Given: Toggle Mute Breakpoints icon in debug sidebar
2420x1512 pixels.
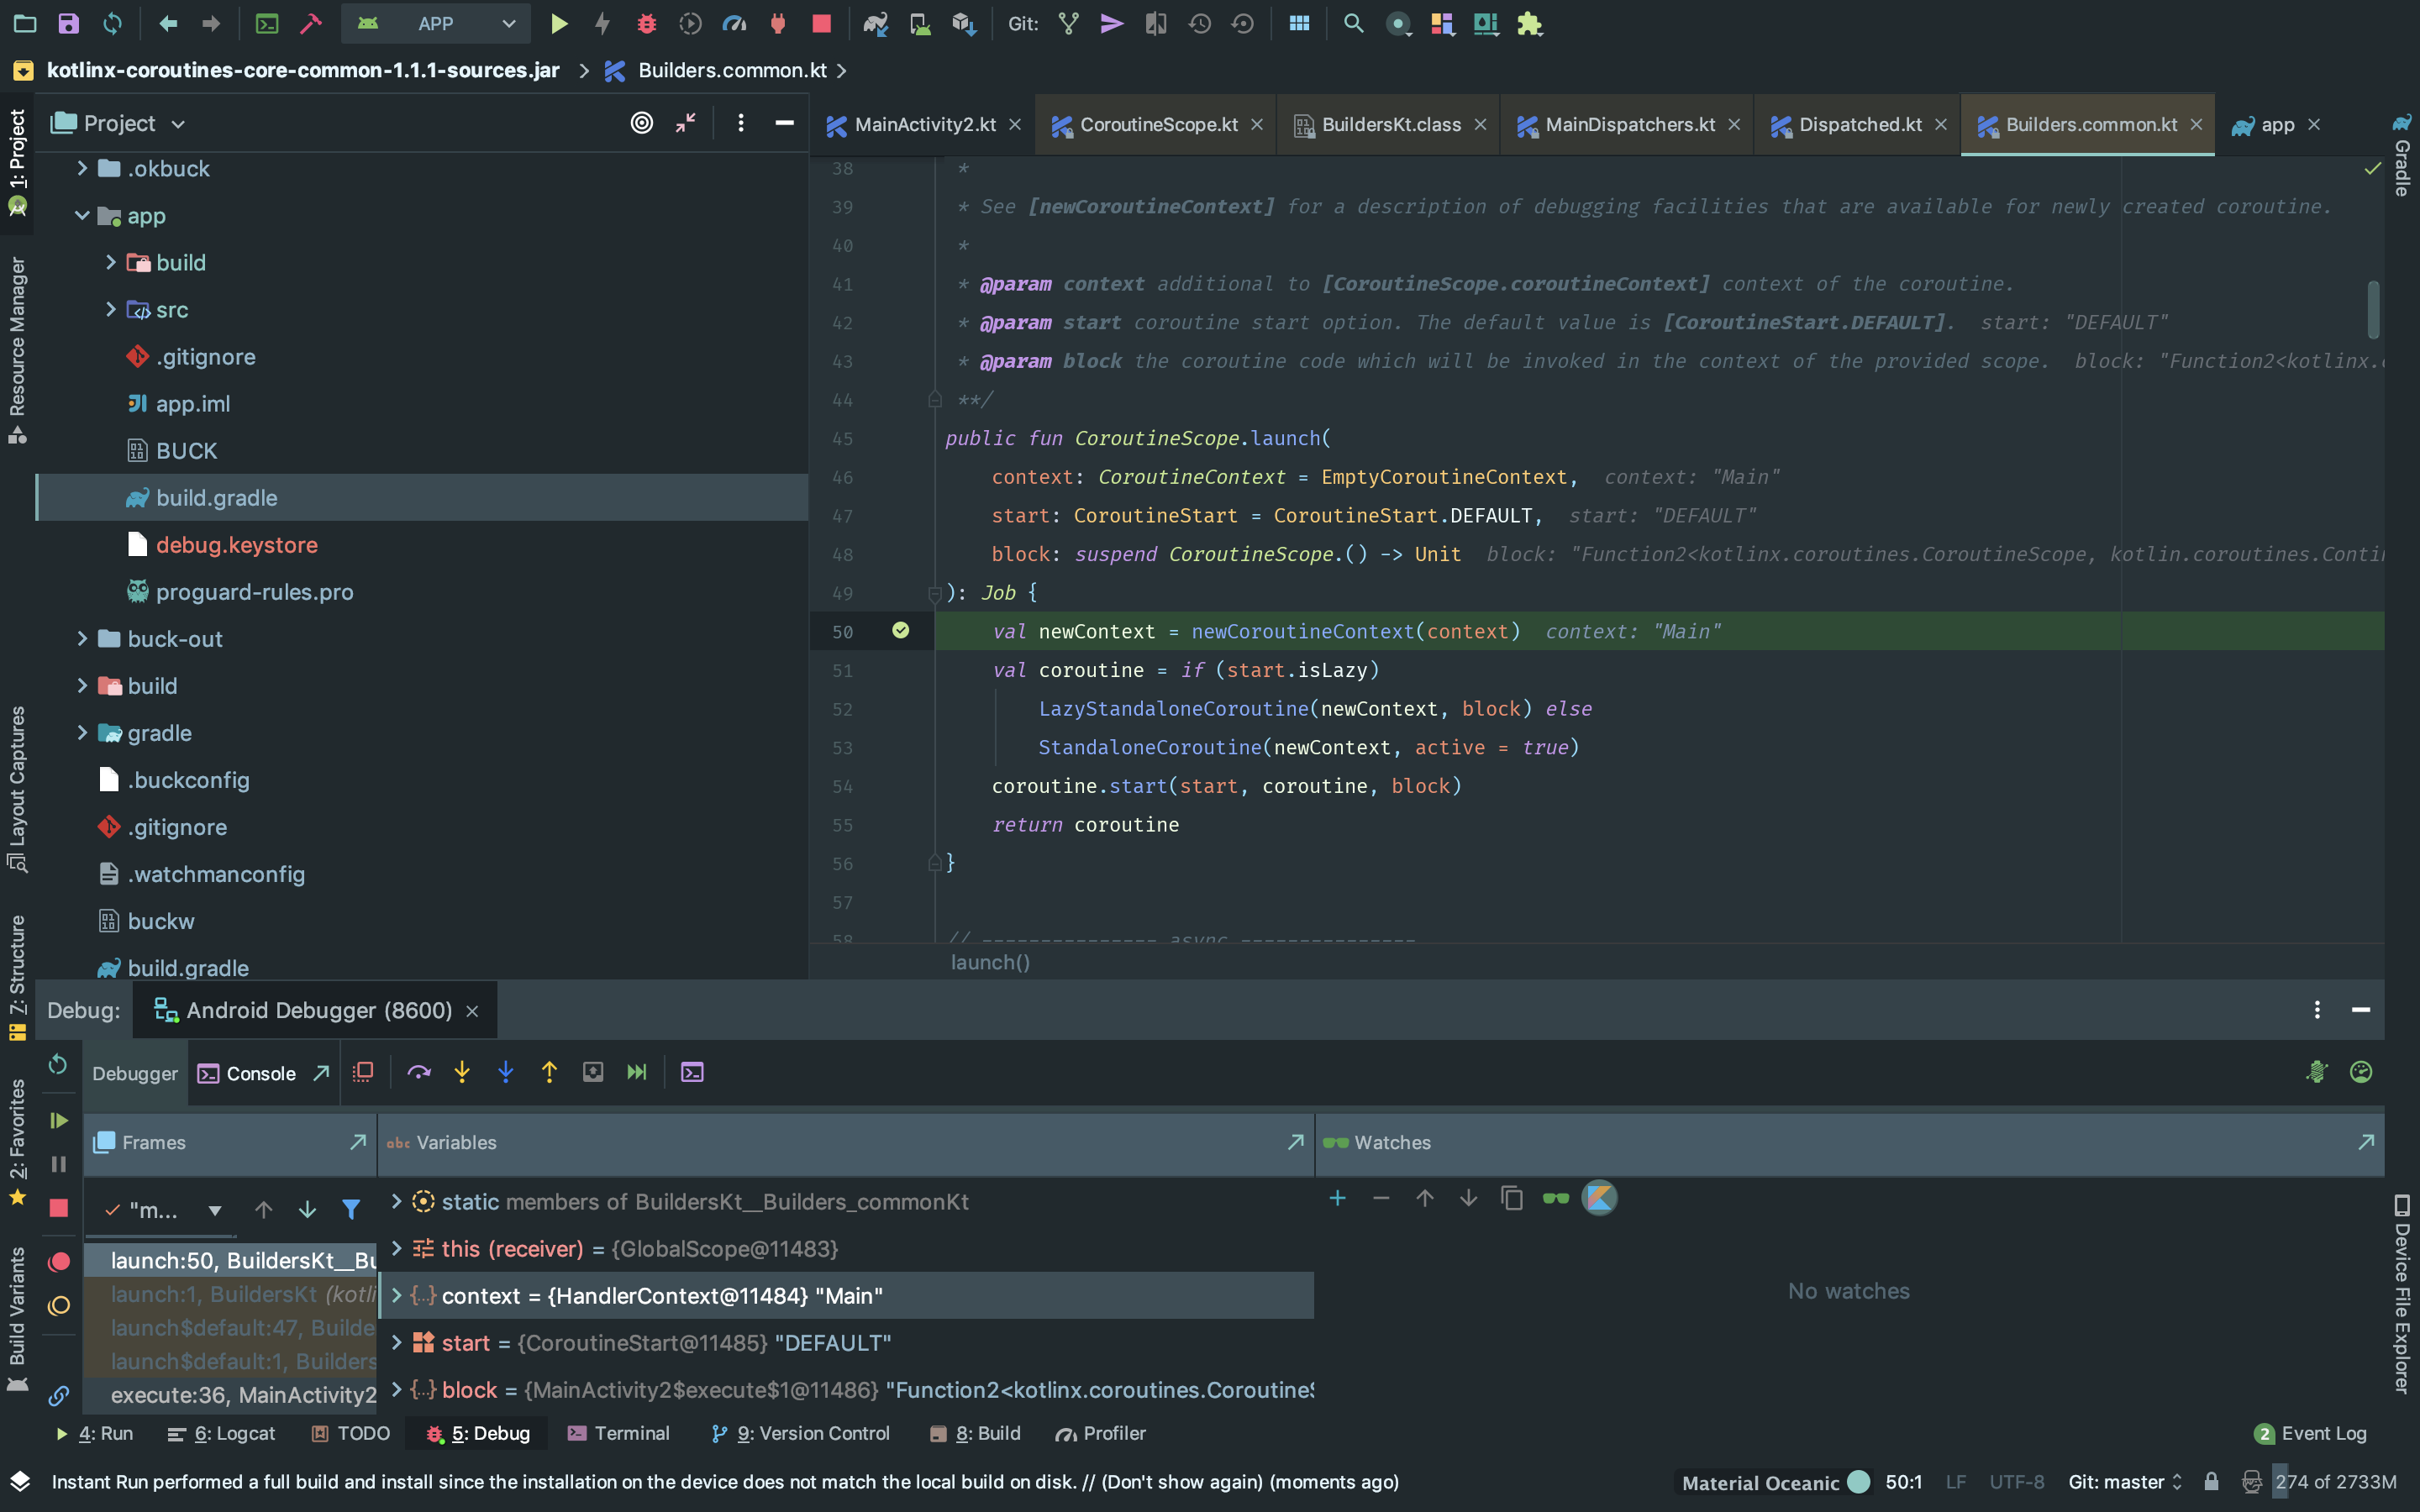Looking at the screenshot, I should (x=59, y=1306).
